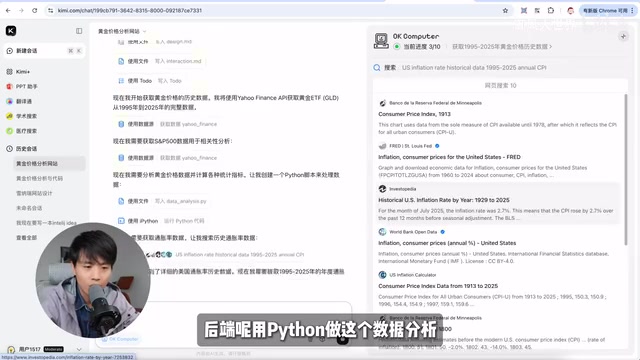Viewport: 640px width, 360px height.
Task: Reload the browser page
Action: pyautogui.click(x=35, y=11)
